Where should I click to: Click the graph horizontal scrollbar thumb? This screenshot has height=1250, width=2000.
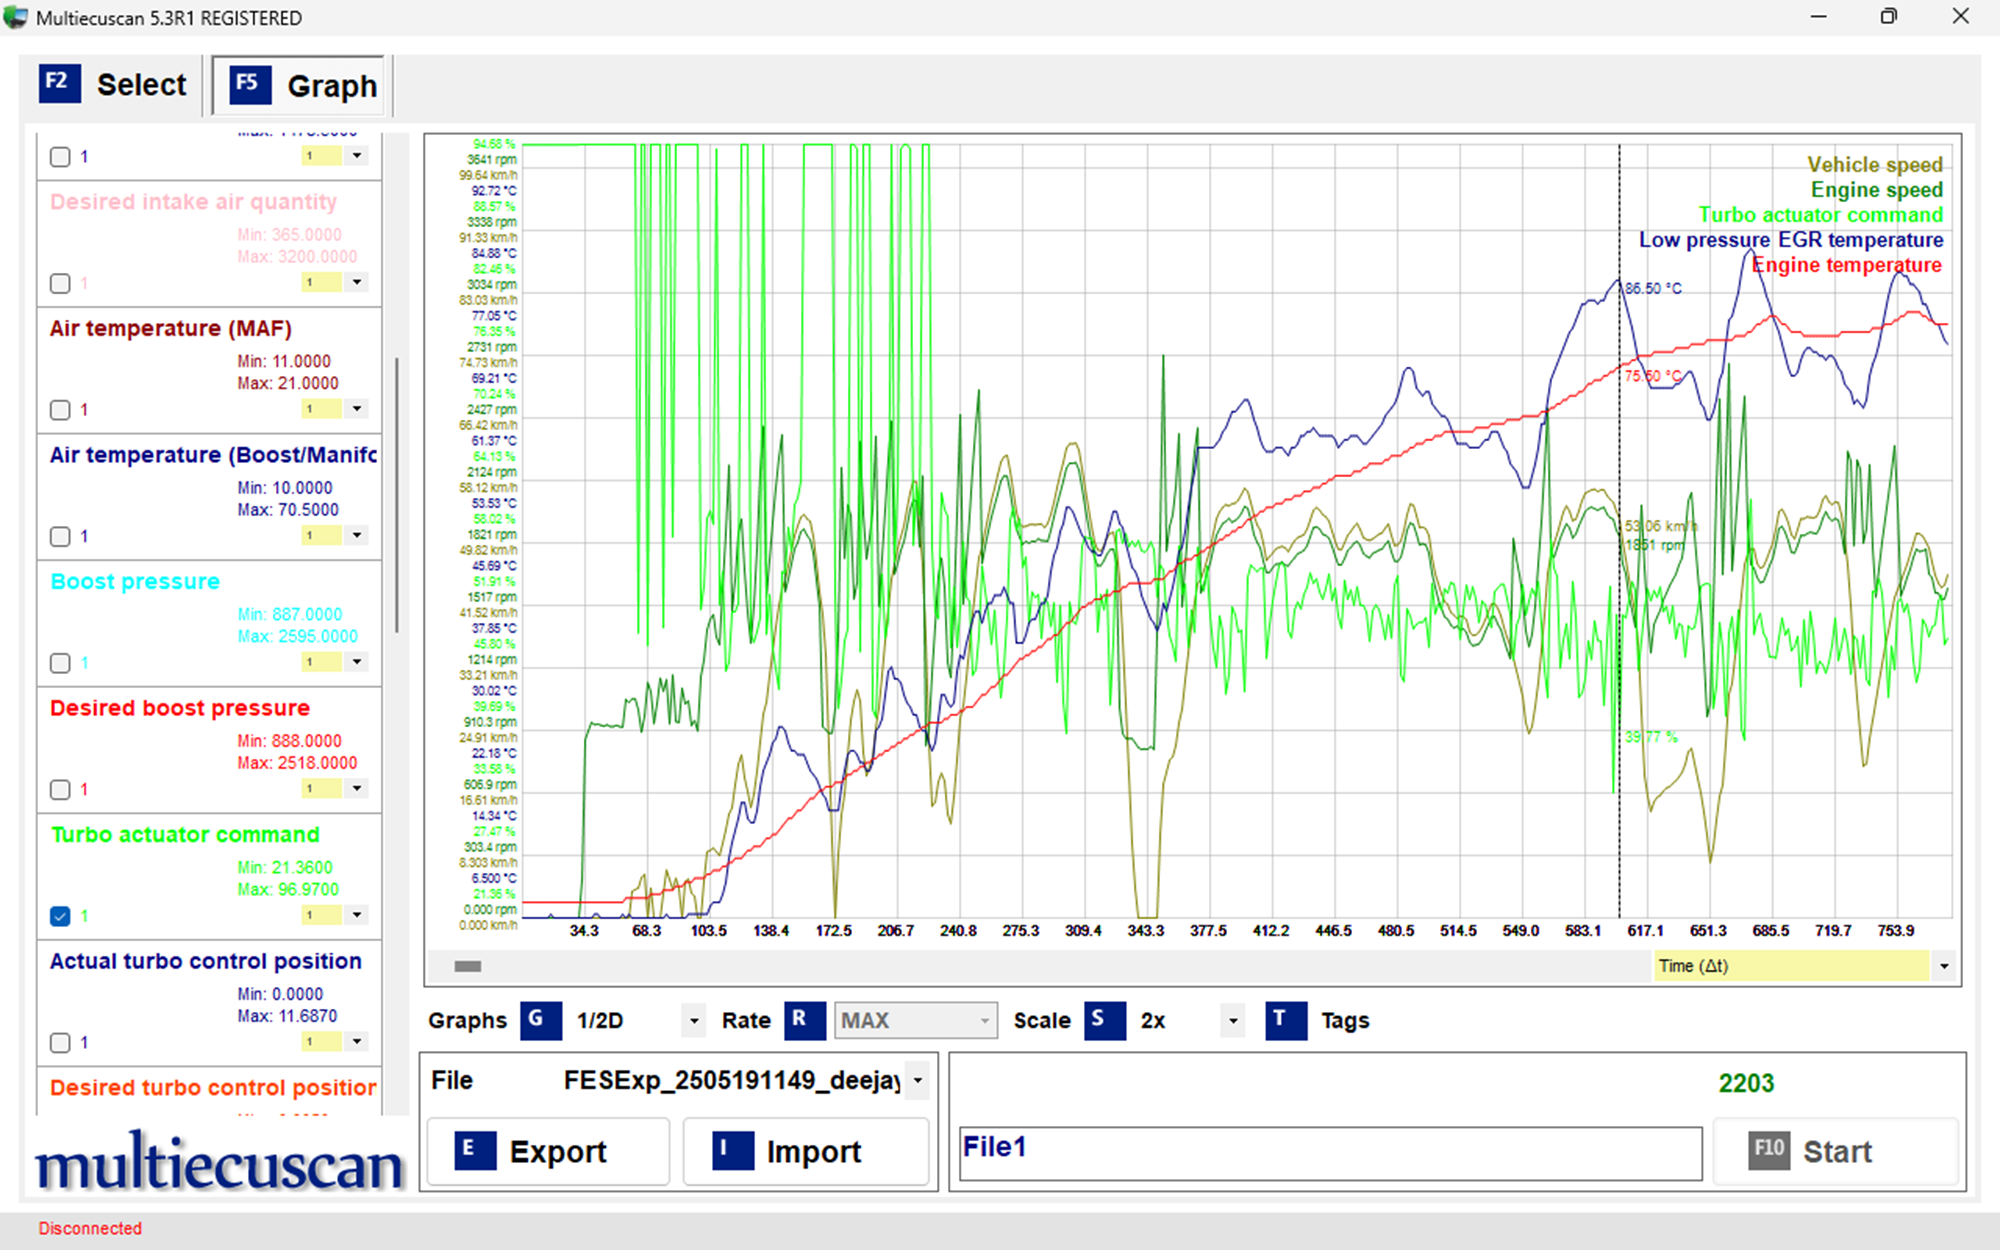pyautogui.click(x=467, y=966)
